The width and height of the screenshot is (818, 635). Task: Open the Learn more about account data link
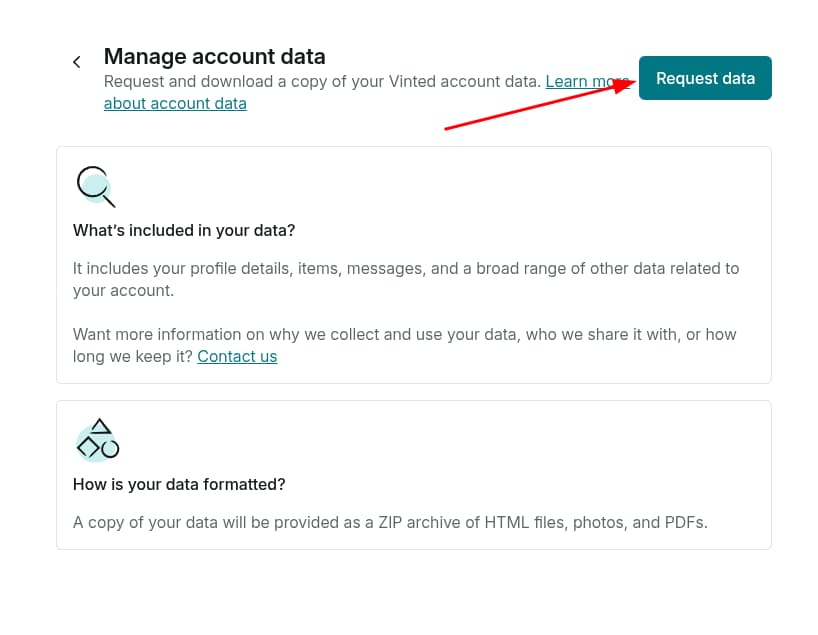pos(175,103)
